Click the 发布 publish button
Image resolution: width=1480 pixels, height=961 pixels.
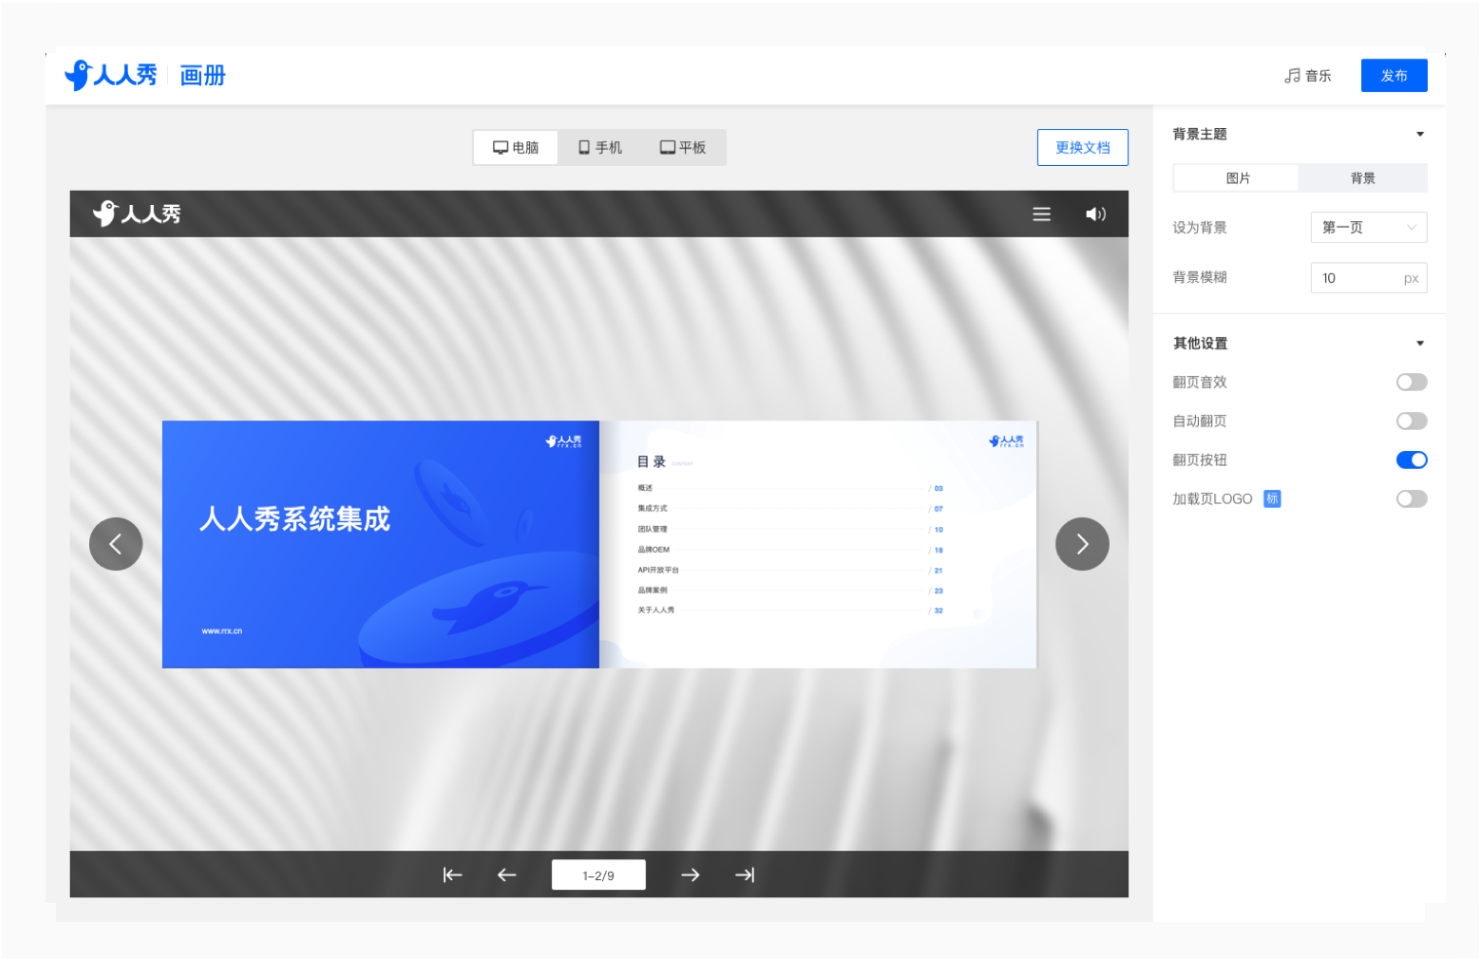(1394, 76)
